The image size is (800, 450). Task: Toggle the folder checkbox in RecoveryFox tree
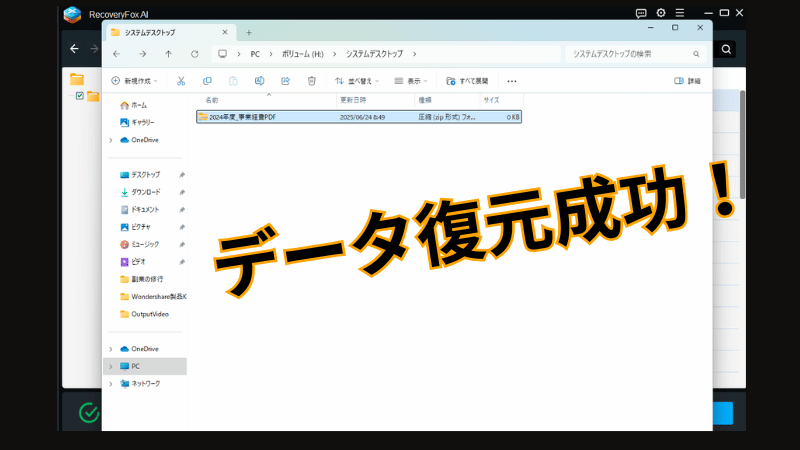80,96
